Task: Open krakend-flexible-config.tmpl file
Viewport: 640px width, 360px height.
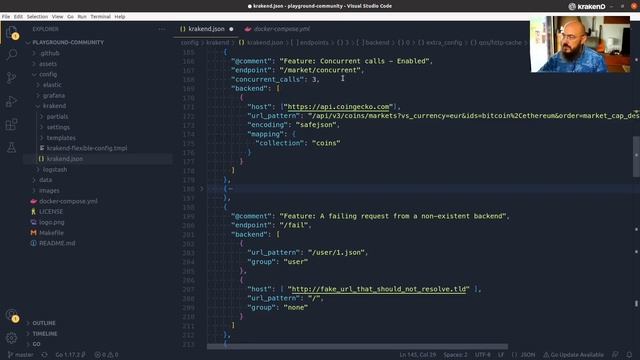Action: pos(87,148)
